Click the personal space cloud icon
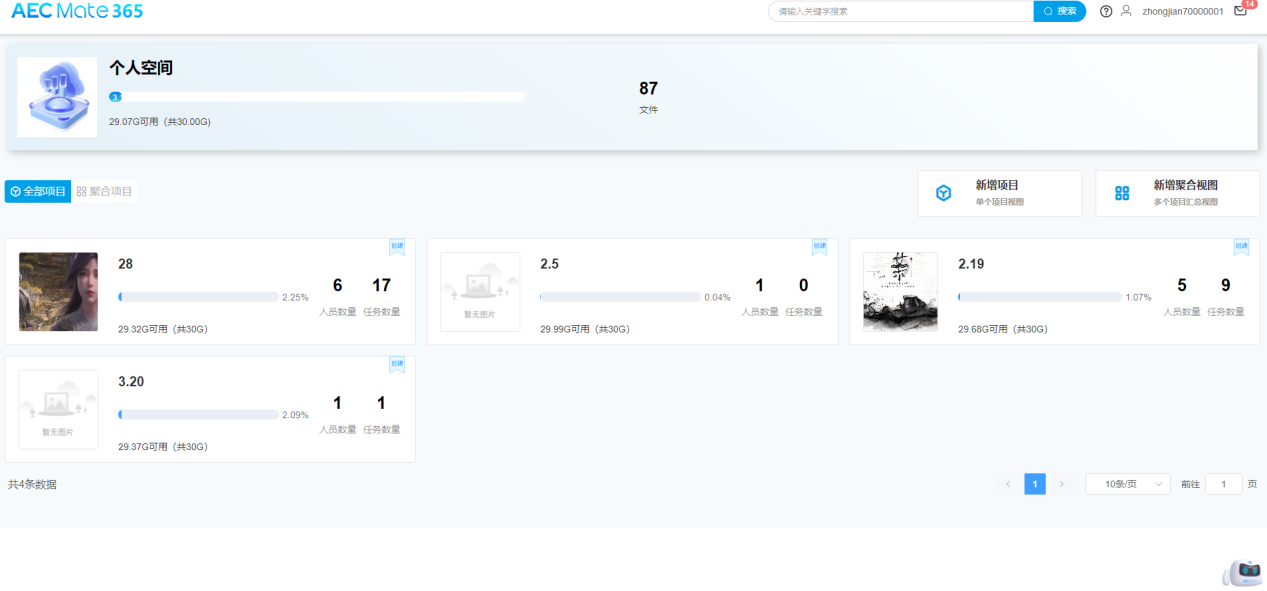The image size is (1267, 591). pos(57,97)
